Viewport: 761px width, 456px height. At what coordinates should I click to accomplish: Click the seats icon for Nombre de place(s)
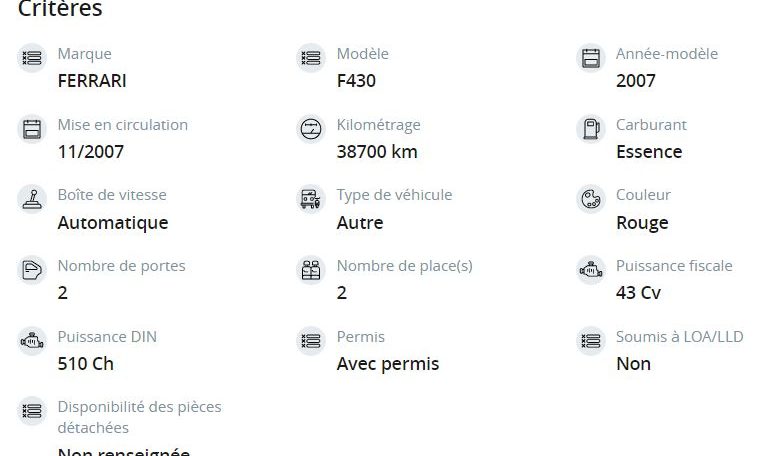coord(311,270)
